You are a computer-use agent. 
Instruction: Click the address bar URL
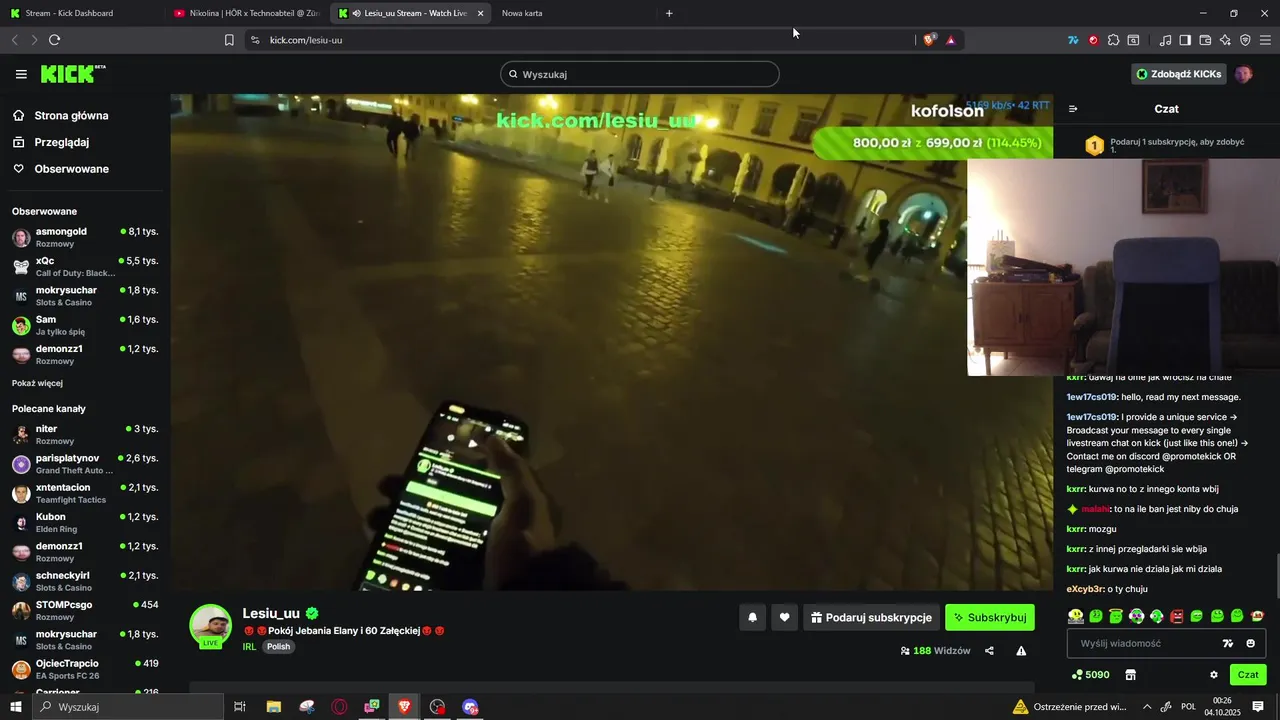pyautogui.click(x=306, y=40)
